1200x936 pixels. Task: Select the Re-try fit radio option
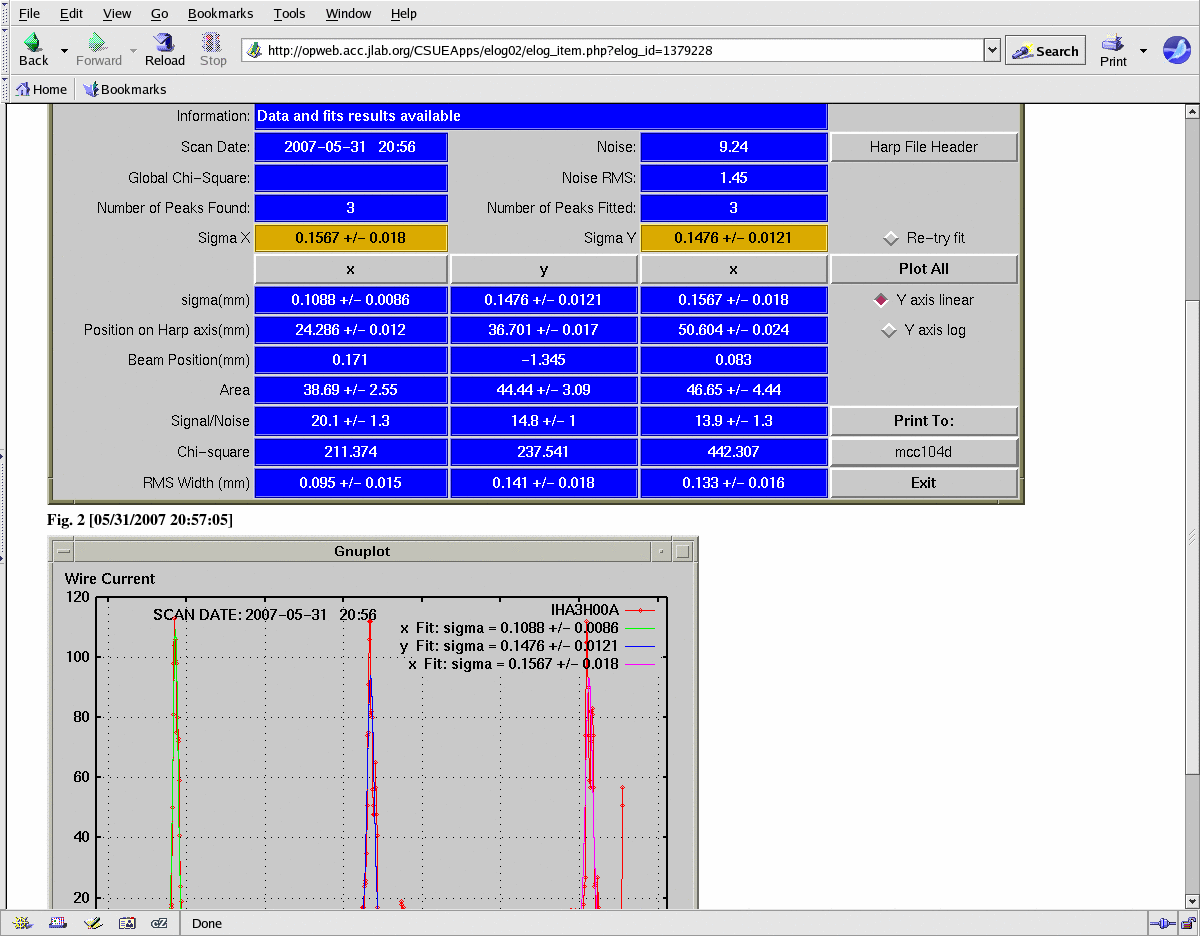[890, 238]
